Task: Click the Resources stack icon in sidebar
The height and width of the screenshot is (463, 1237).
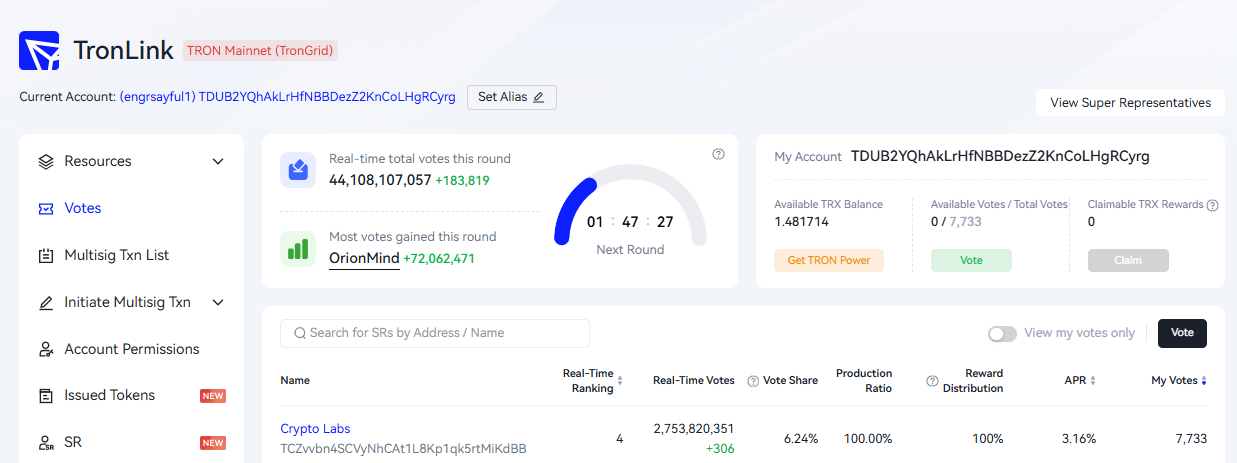Action: (46, 161)
